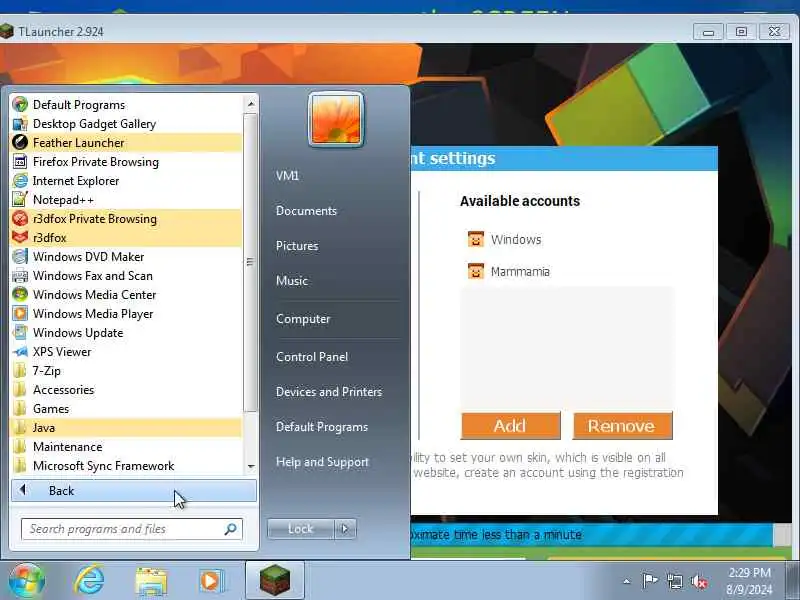The width and height of the screenshot is (800, 600).
Task: Open Devices and Printers
Action: (329, 392)
